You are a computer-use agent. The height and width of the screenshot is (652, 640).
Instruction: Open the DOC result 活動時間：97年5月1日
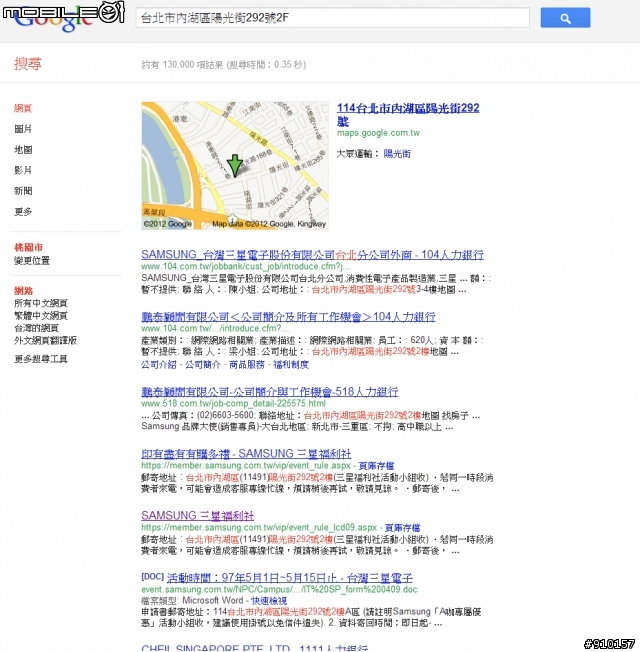click(289, 578)
